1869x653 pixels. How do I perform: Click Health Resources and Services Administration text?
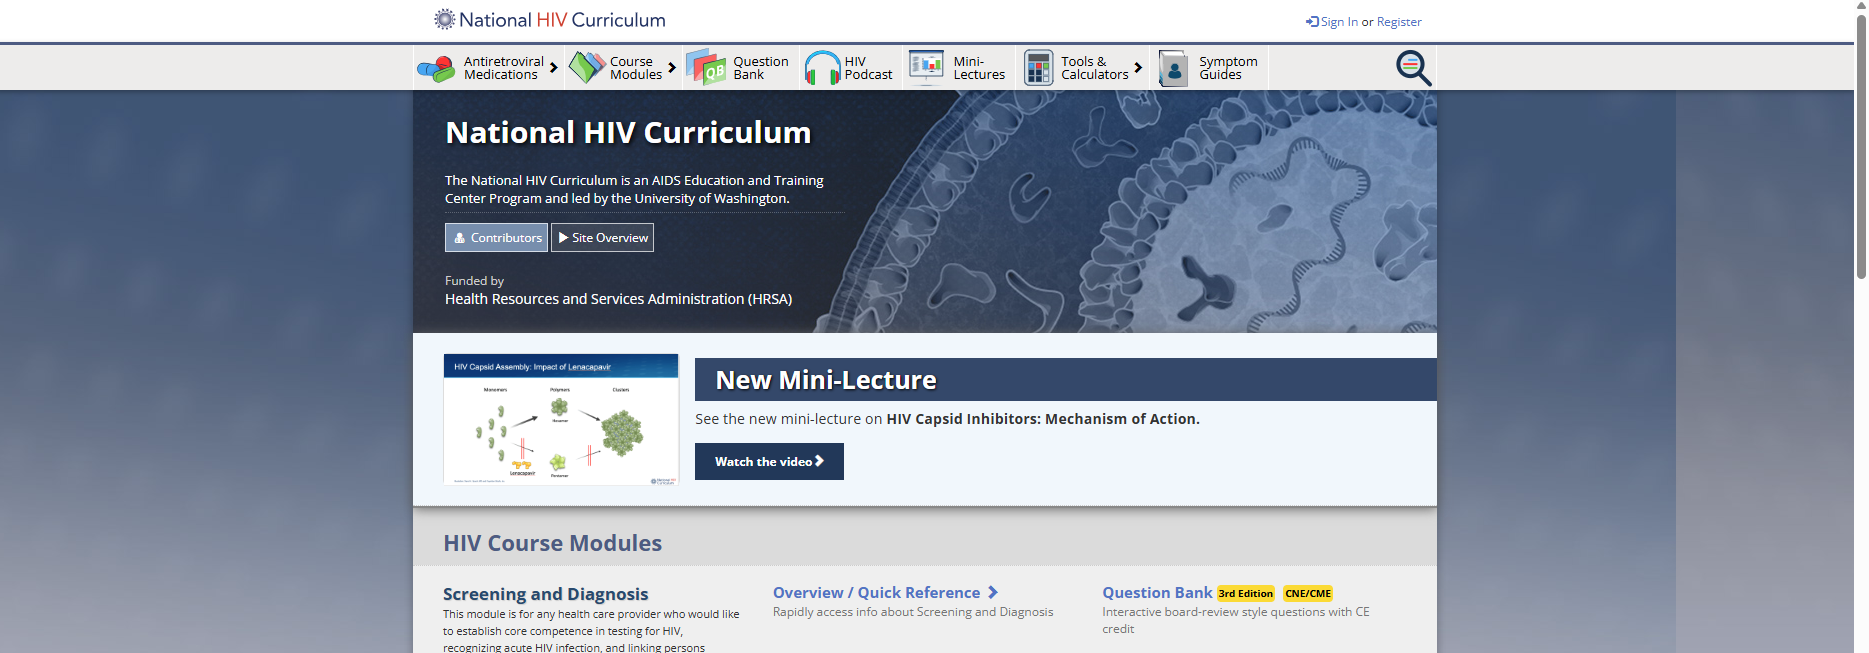coord(618,299)
